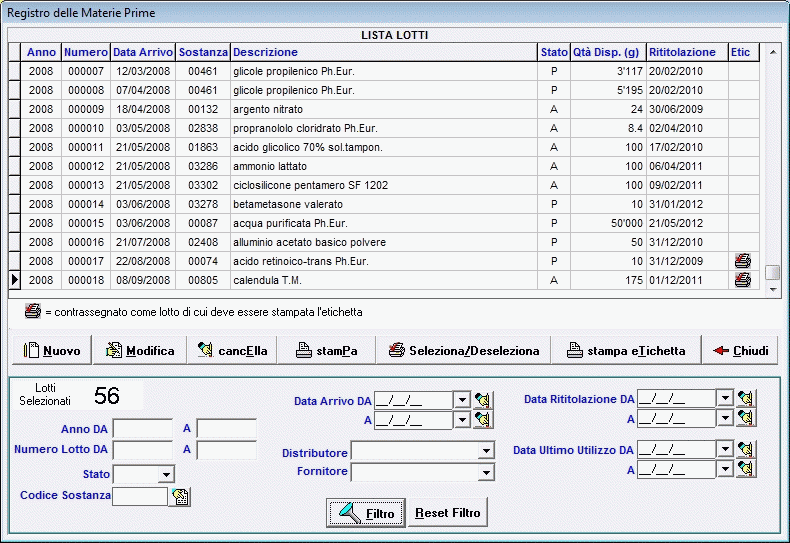Sort by Descrizione column header
790x543 pixels.
click(x=384, y=52)
